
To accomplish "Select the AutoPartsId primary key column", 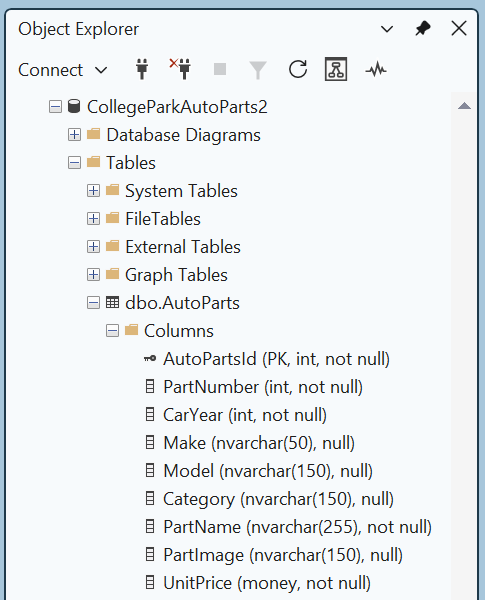I will [x=276, y=359].
